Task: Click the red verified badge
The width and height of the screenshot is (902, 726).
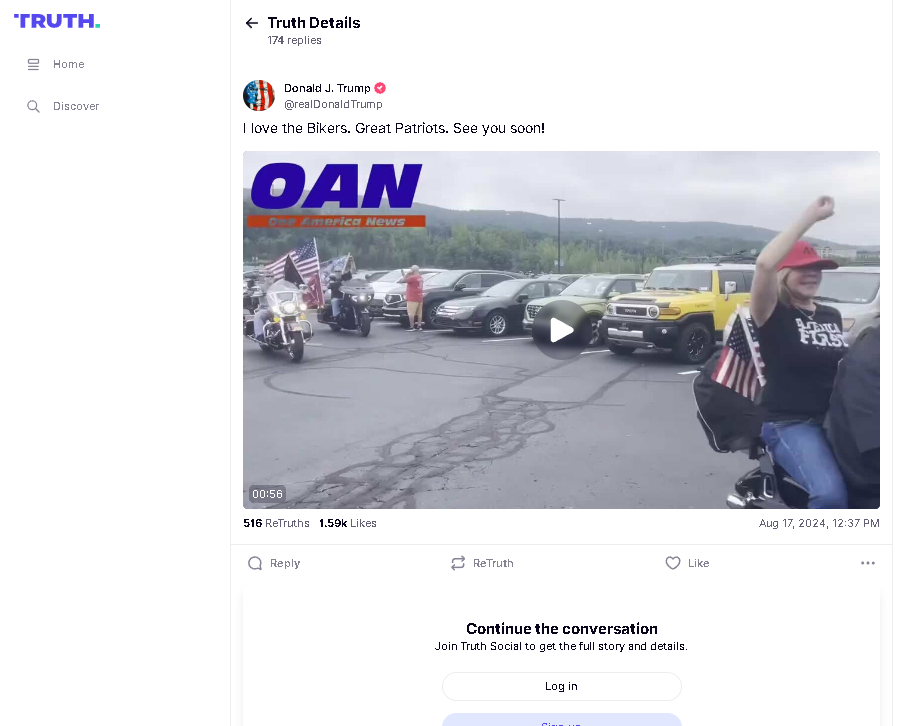Action: [x=380, y=88]
